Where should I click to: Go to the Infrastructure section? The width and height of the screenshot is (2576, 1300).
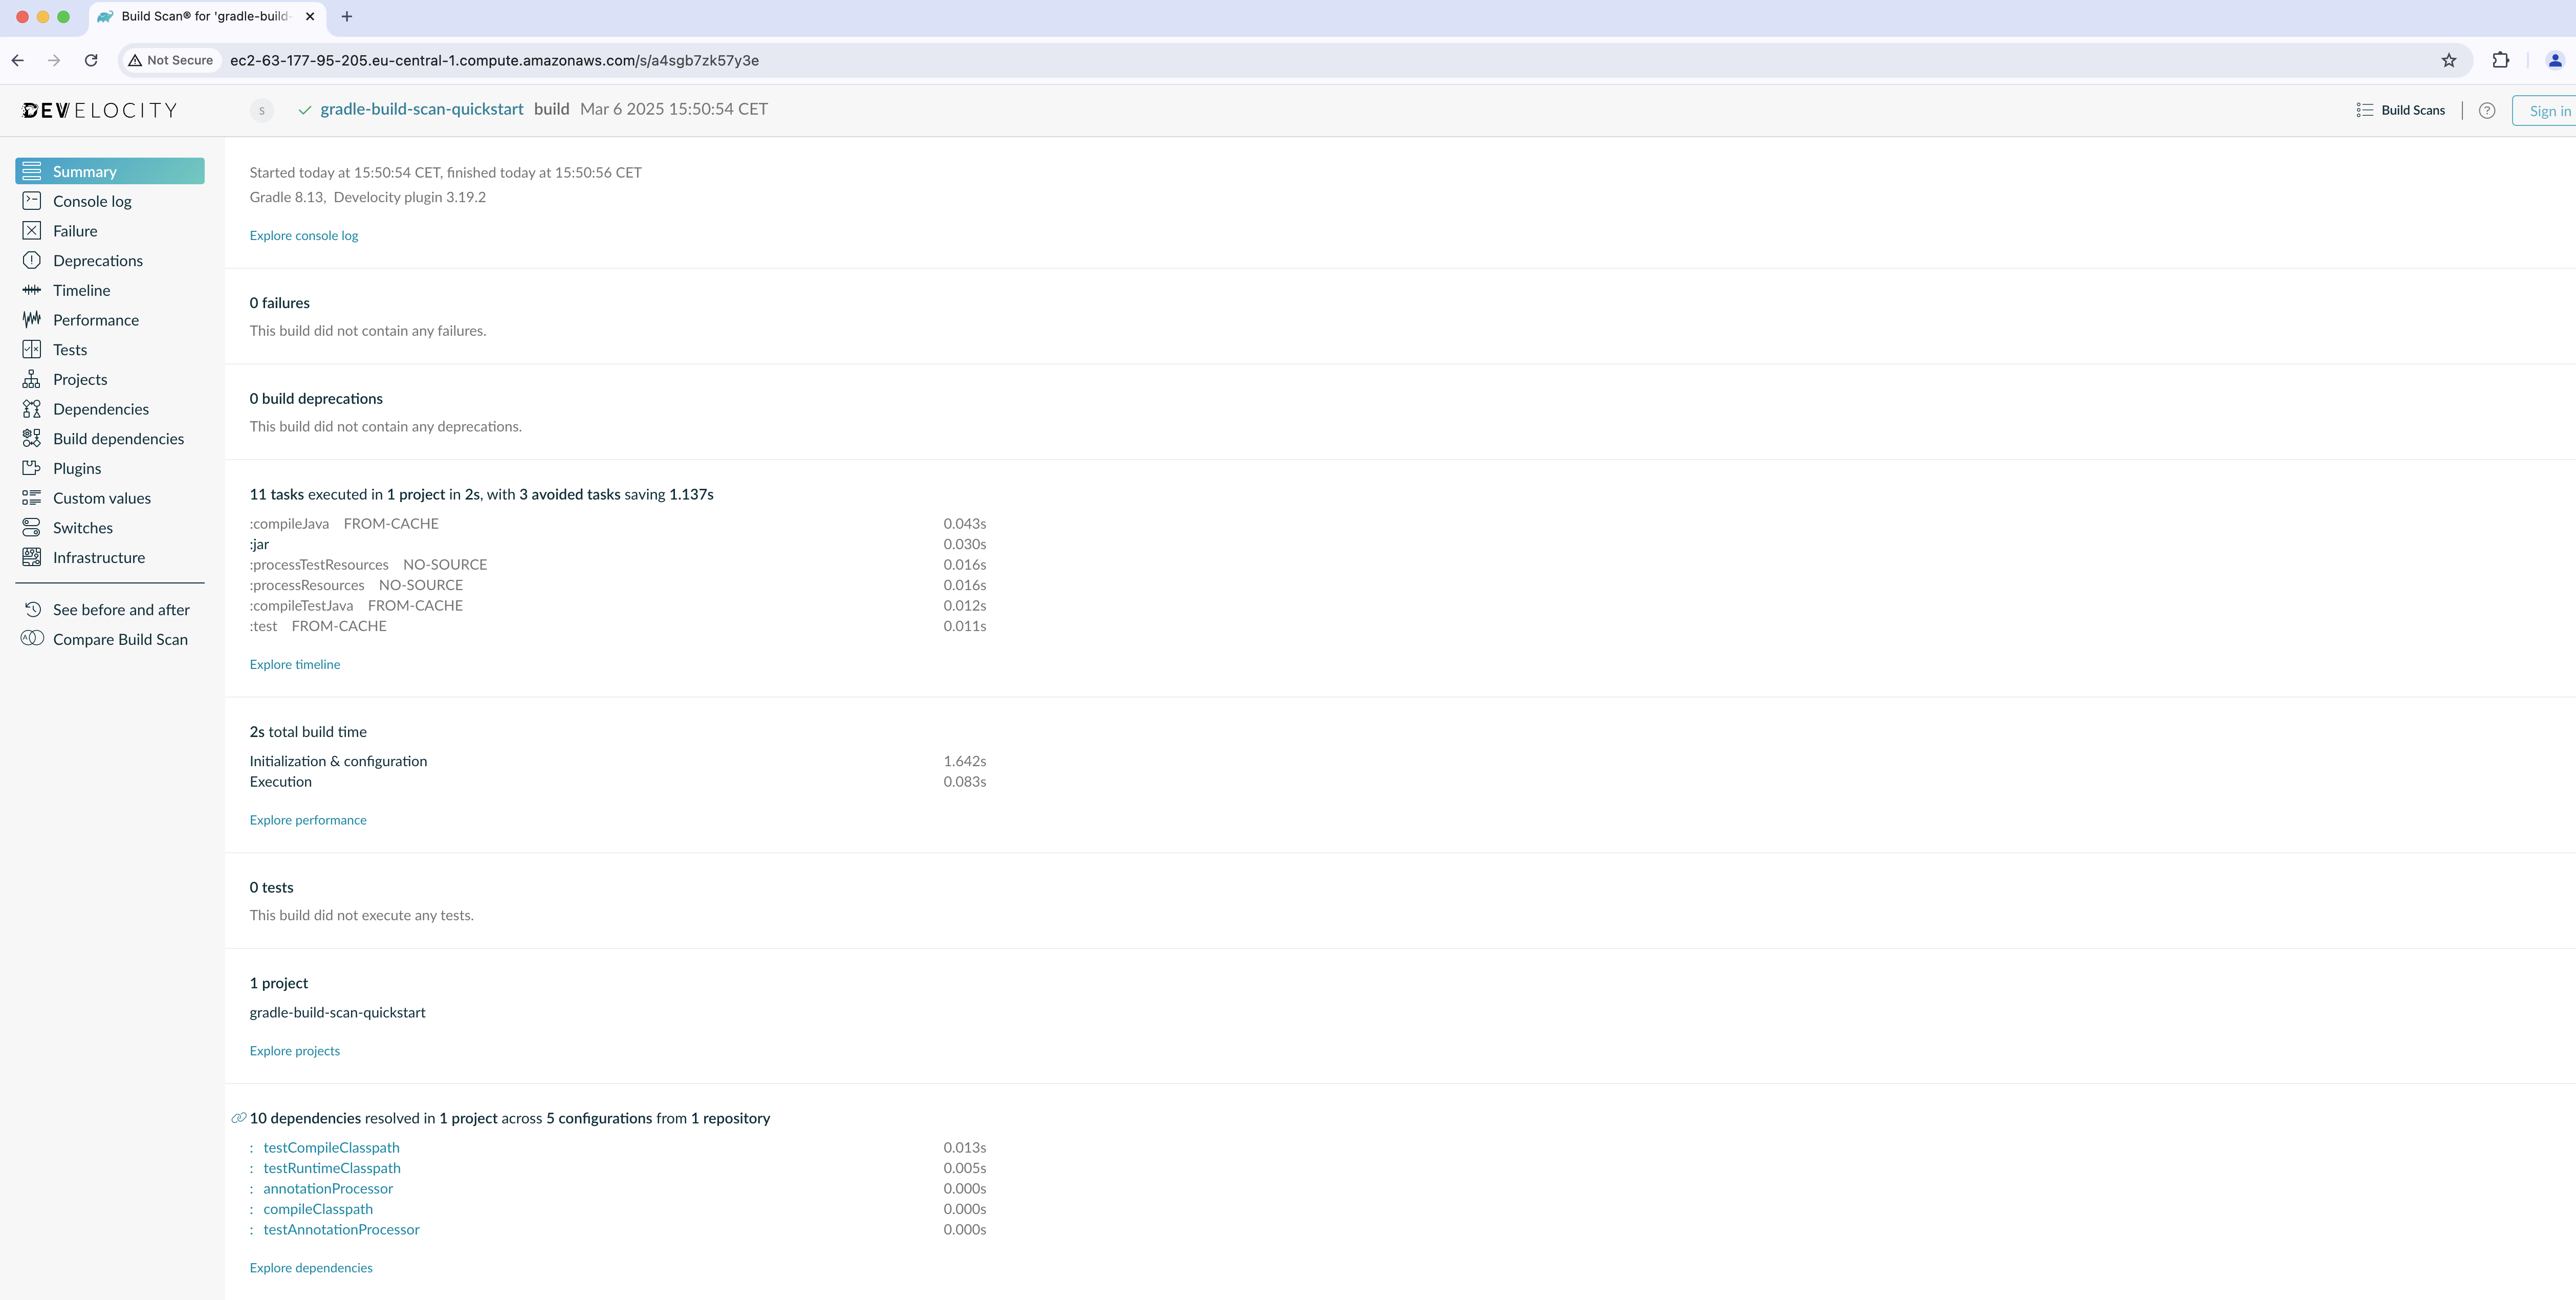[x=98, y=558]
